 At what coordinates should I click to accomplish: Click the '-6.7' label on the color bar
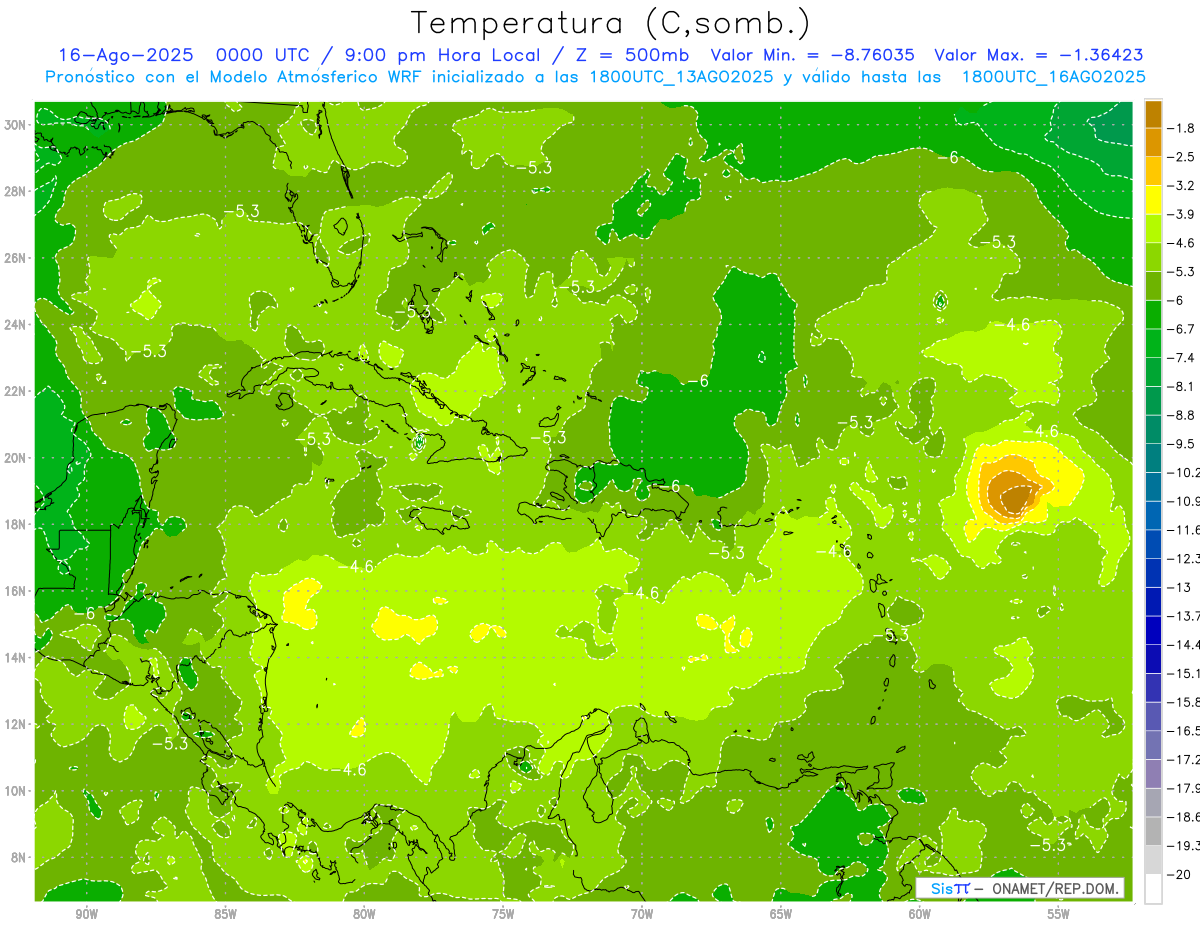click(x=1181, y=329)
